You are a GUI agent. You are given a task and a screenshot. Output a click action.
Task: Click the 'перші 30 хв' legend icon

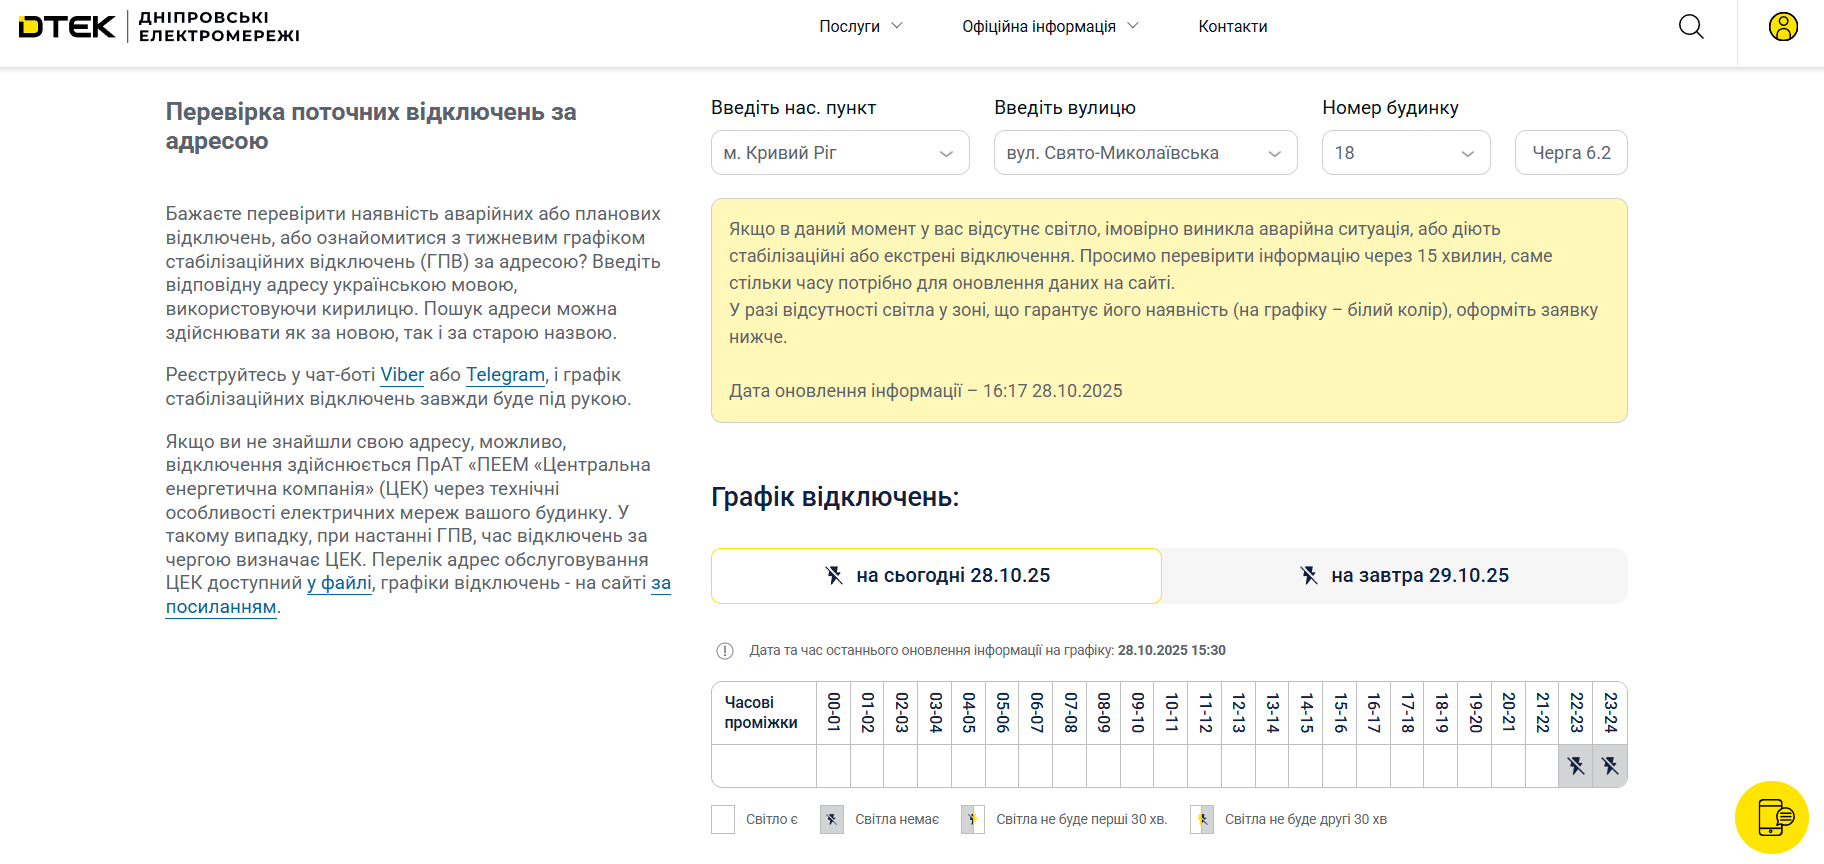pyautogui.click(x=972, y=820)
